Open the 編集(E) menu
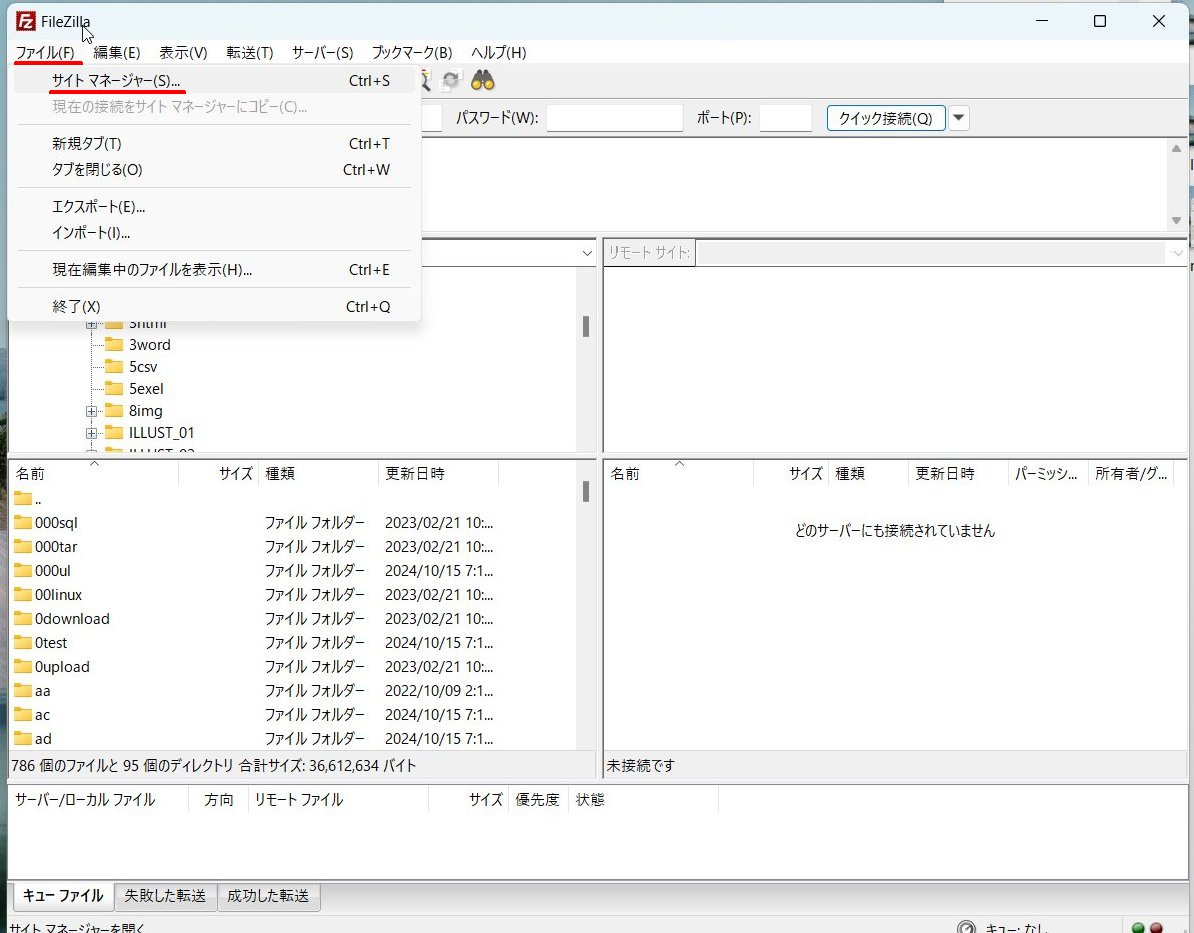Viewport: 1194px width, 933px height. point(117,53)
